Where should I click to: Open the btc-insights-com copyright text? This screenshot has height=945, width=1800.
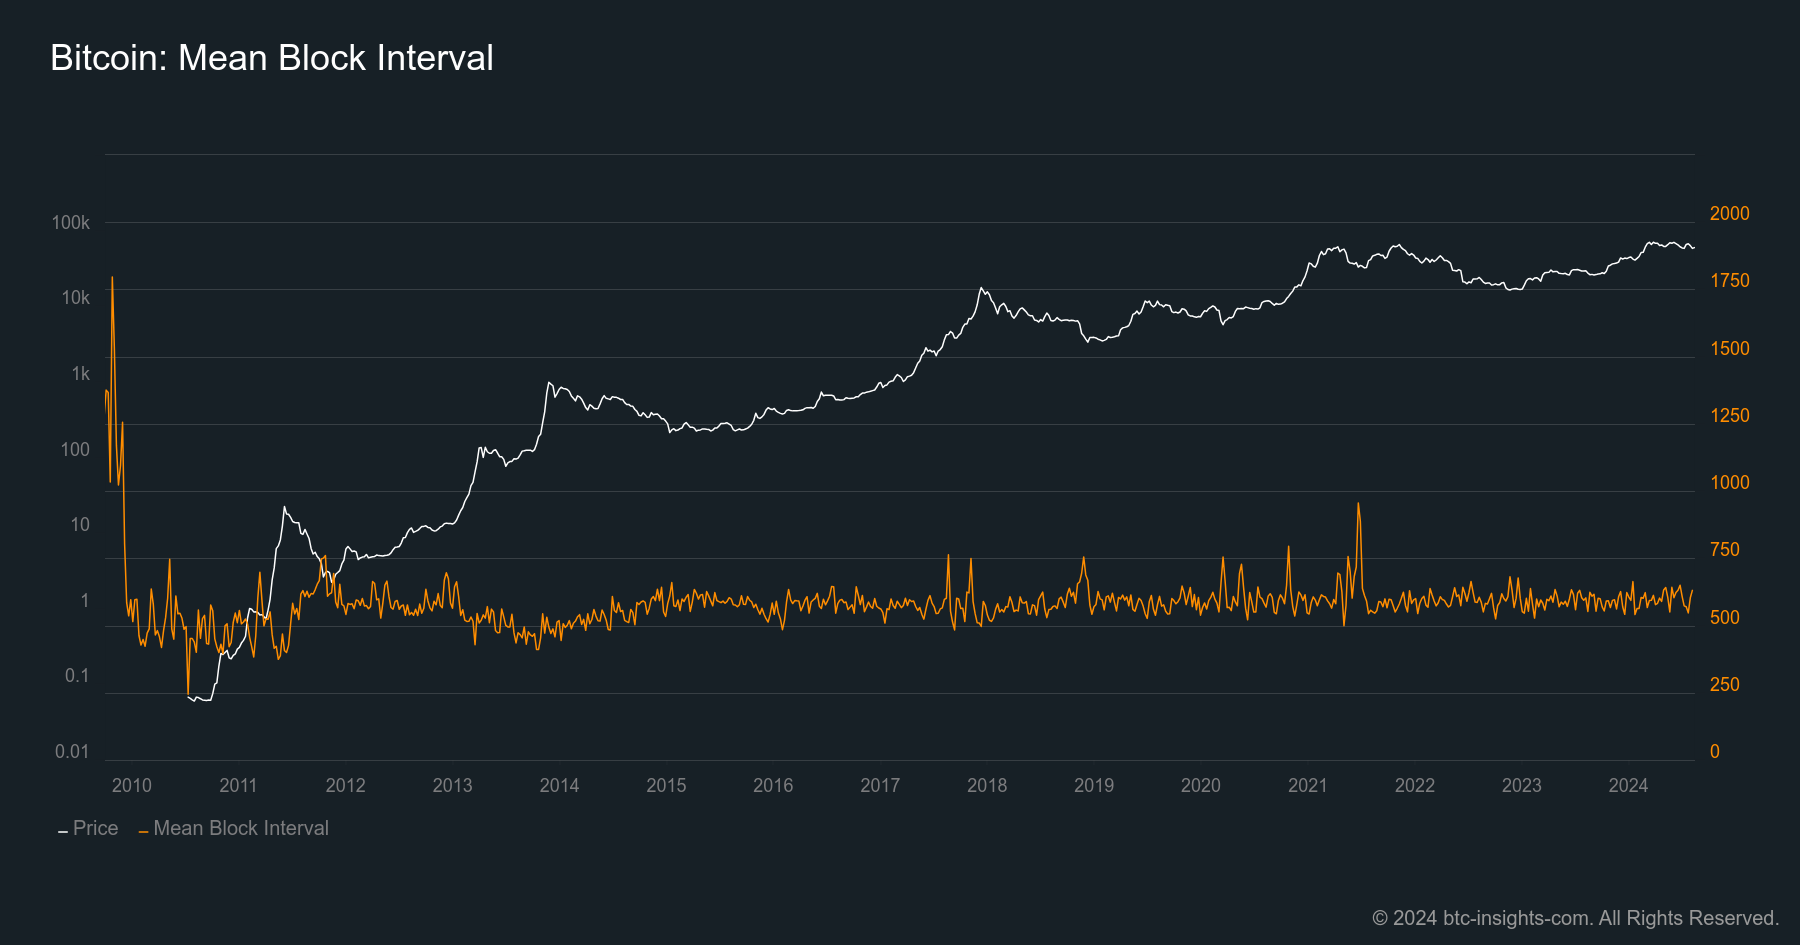[1575, 918]
